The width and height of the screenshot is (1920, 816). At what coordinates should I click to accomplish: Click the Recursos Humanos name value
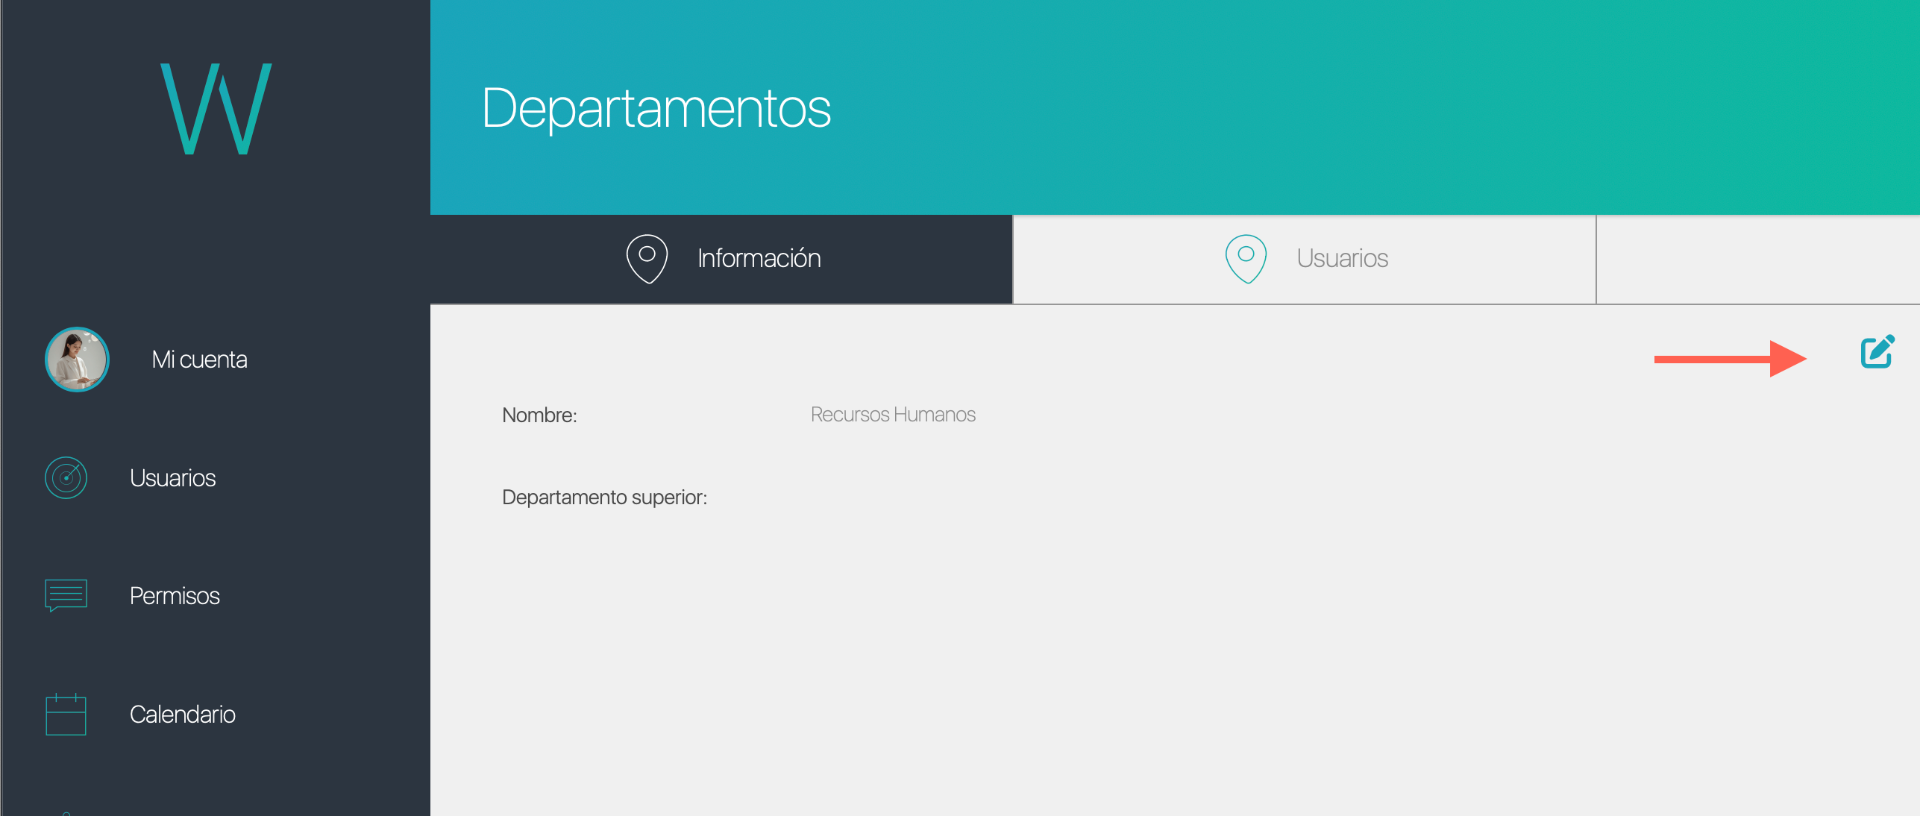(x=893, y=415)
